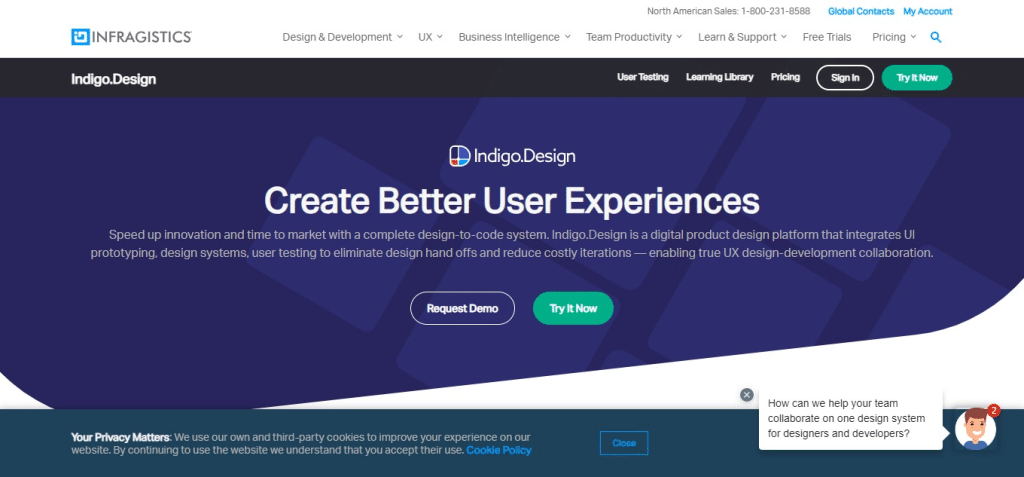Expand the Pricing menu in top navigation

tap(894, 37)
